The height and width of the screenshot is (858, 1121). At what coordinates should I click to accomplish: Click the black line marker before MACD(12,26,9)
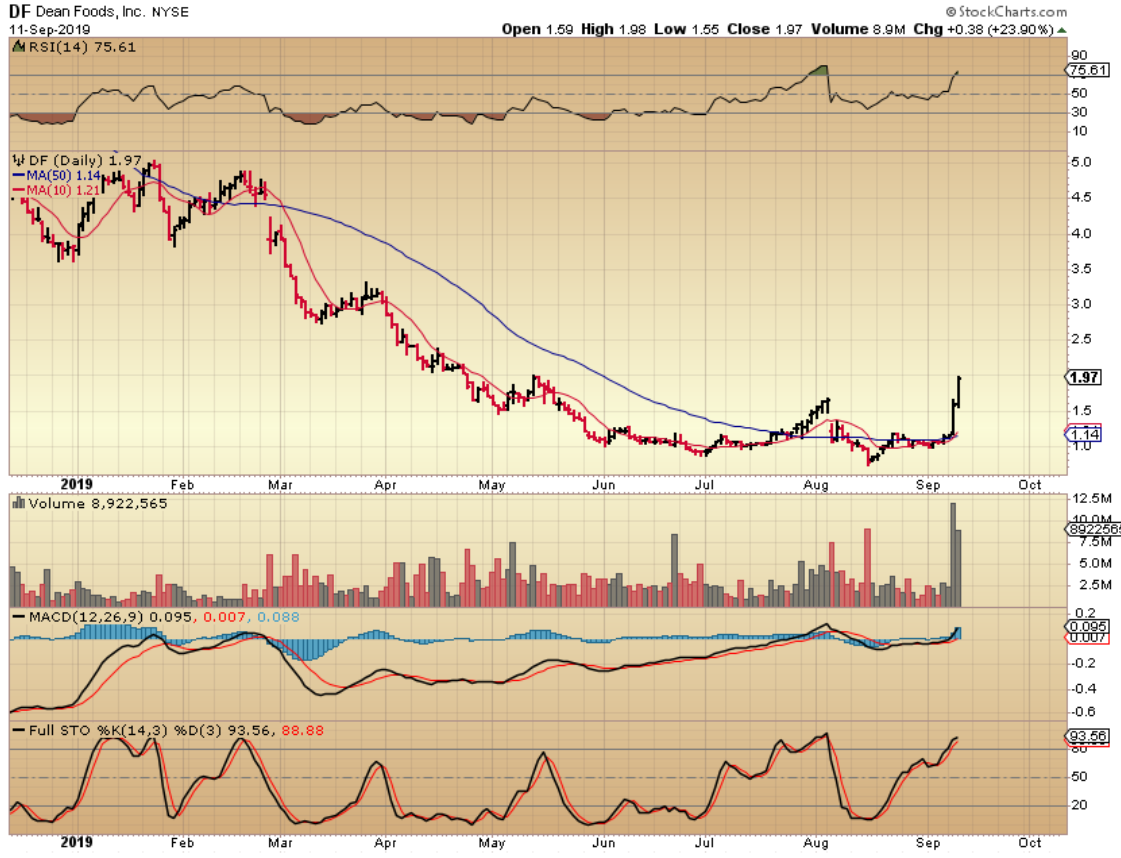click(19, 617)
